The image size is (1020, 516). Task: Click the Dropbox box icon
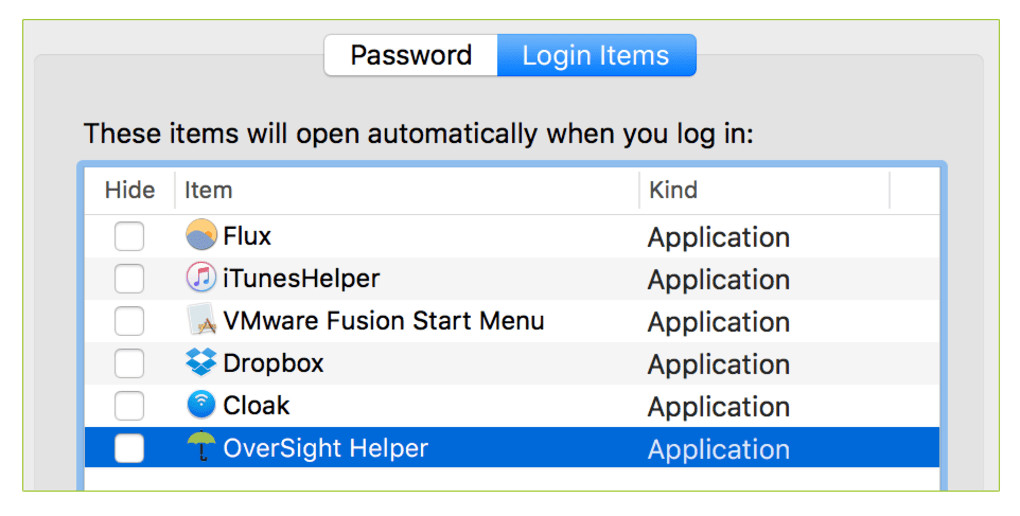tap(201, 362)
